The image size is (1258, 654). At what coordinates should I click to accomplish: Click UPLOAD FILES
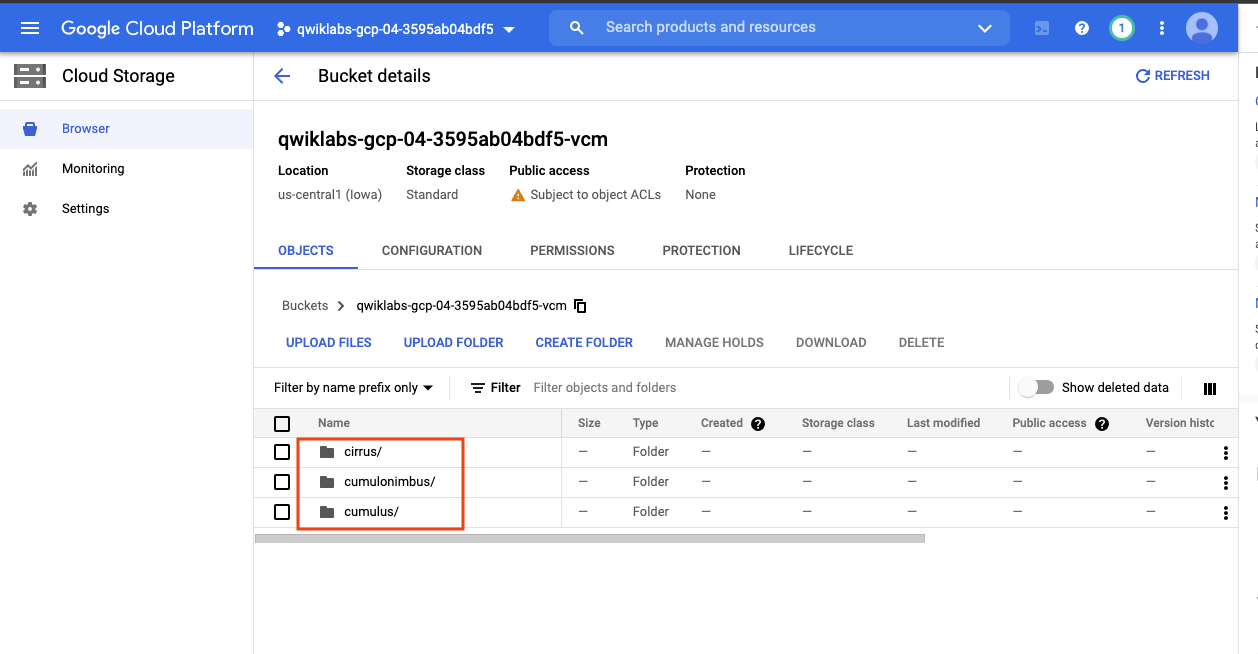tap(329, 343)
